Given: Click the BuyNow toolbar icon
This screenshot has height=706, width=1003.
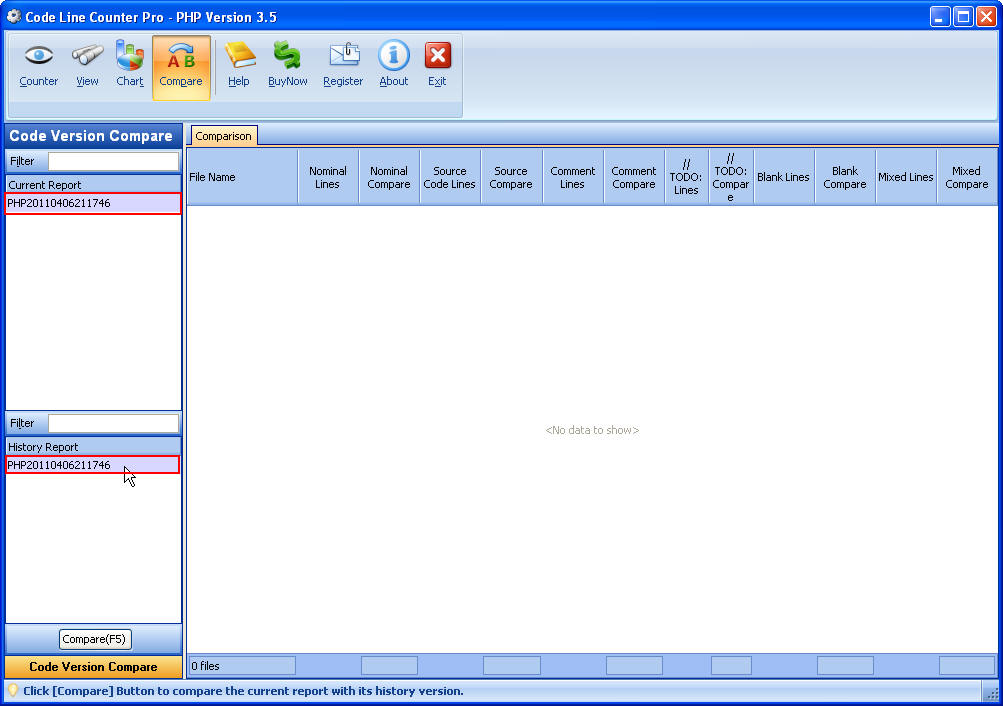Looking at the screenshot, I should point(287,62).
